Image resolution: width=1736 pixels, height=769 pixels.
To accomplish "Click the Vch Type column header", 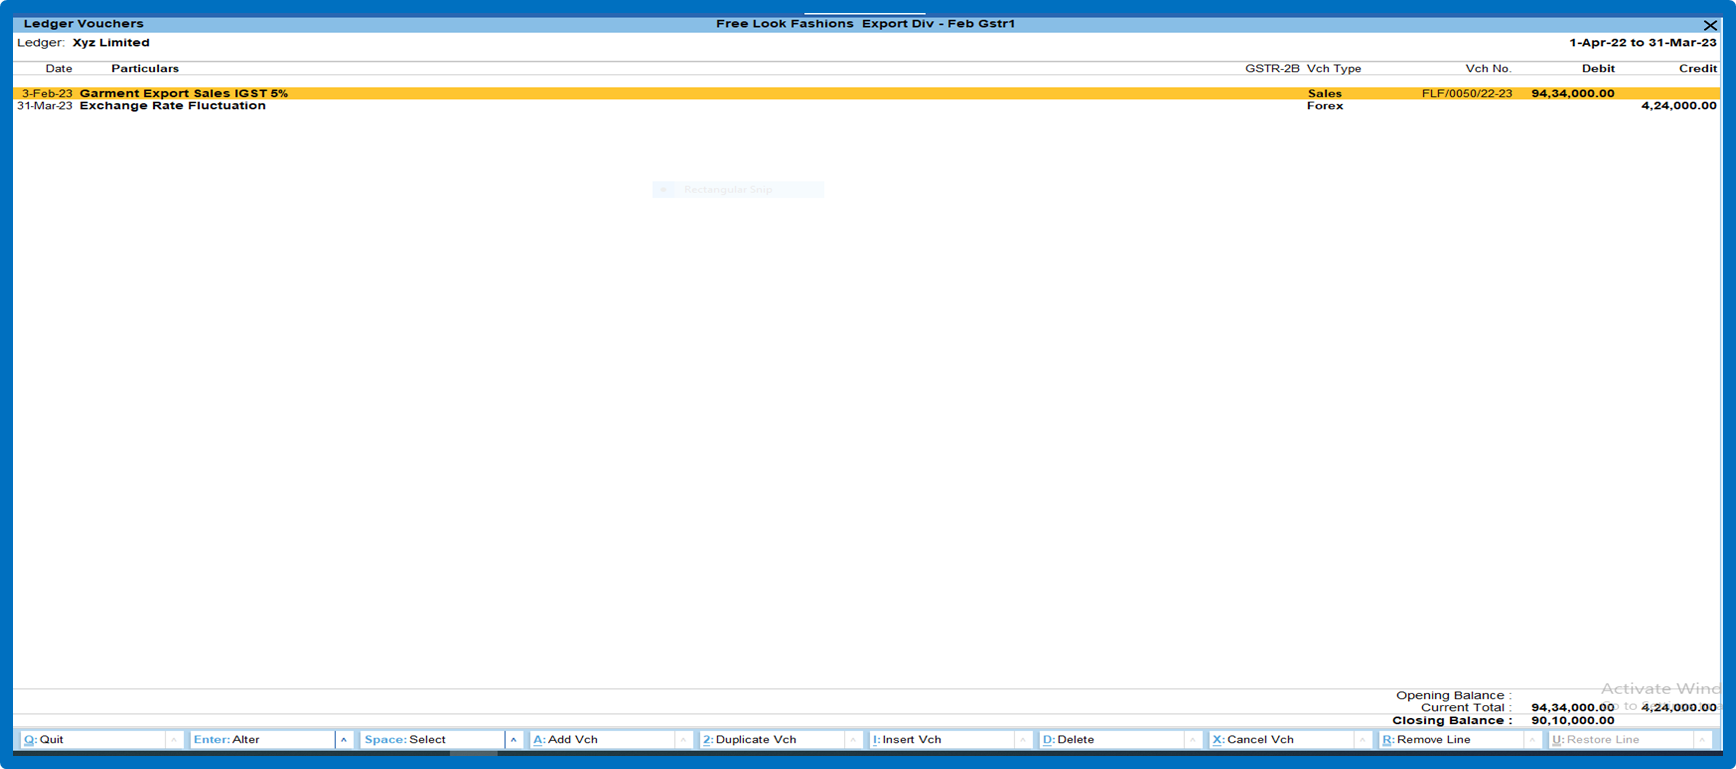I will point(1334,69).
